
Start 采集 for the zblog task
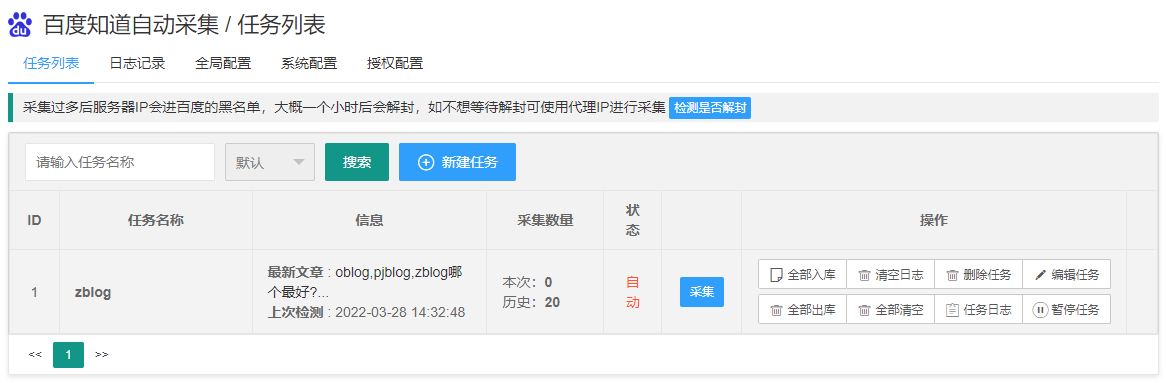(x=702, y=292)
